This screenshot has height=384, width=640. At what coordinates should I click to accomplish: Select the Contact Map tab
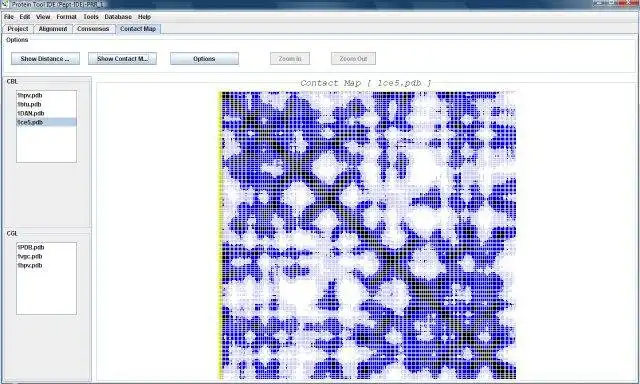pyautogui.click(x=138, y=29)
